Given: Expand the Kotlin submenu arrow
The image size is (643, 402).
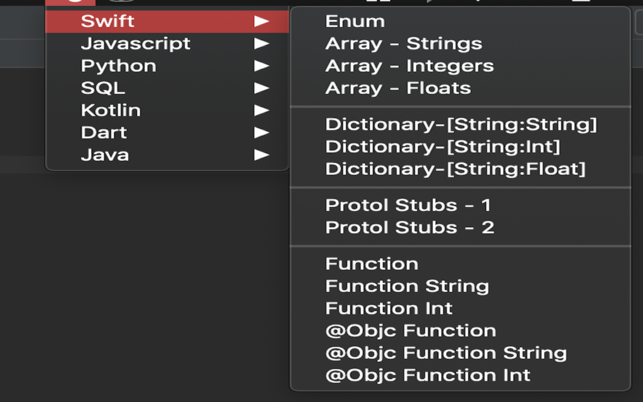Looking at the screenshot, I should (x=261, y=110).
